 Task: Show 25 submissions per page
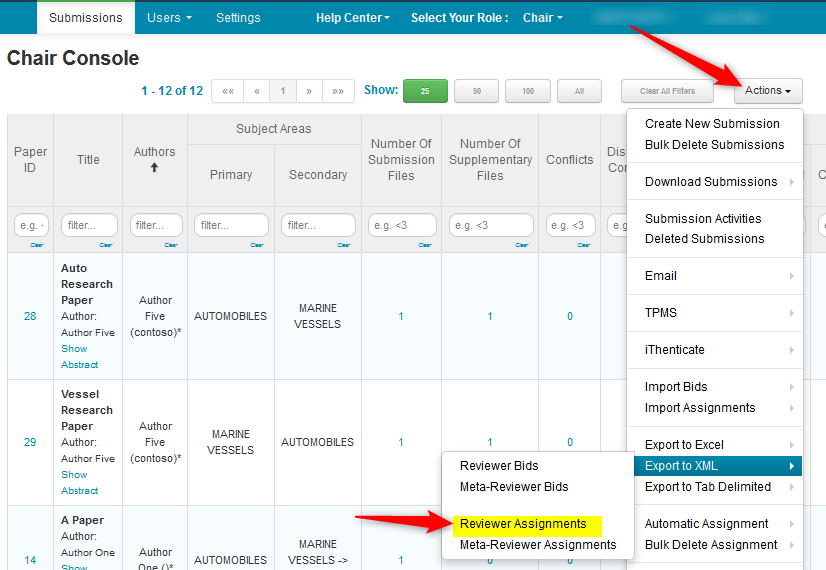click(425, 91)
